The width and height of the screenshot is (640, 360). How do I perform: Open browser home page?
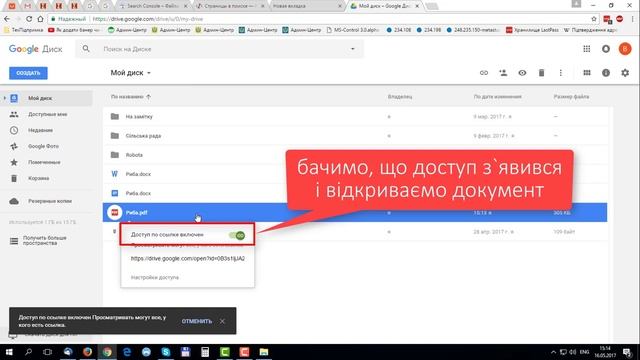[40, 19]
